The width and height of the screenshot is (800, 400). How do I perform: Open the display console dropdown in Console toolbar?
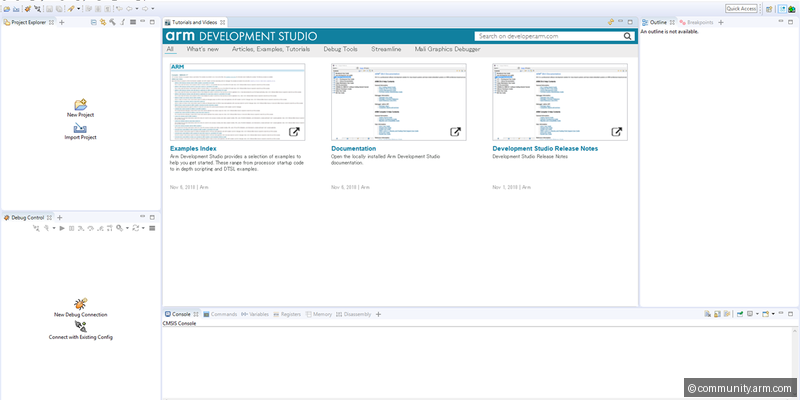(x=757, y=314)
